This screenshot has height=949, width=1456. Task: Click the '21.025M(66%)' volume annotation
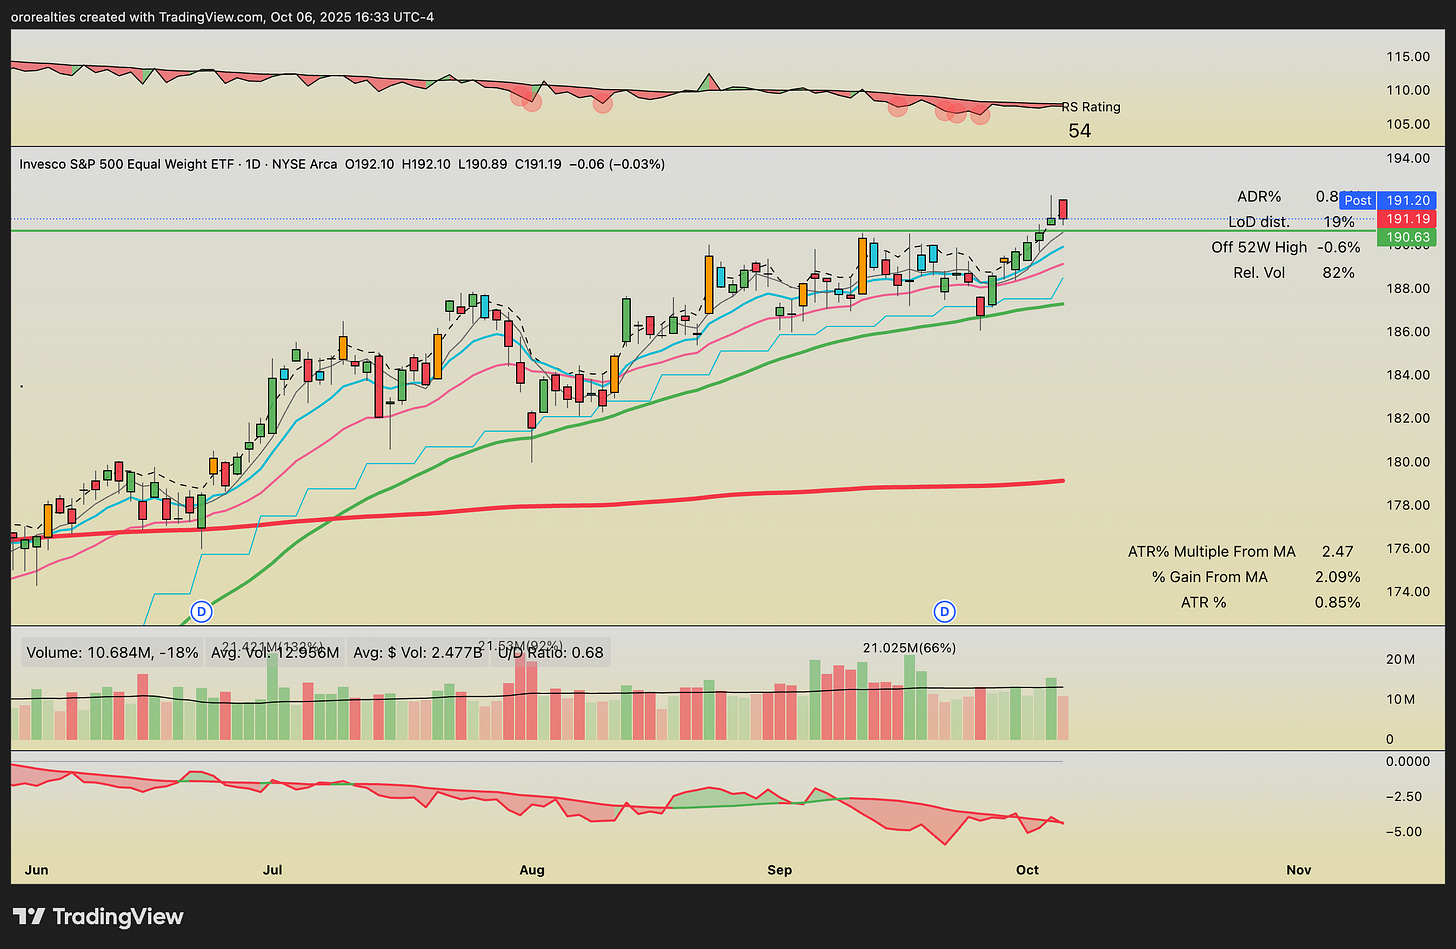909,648
